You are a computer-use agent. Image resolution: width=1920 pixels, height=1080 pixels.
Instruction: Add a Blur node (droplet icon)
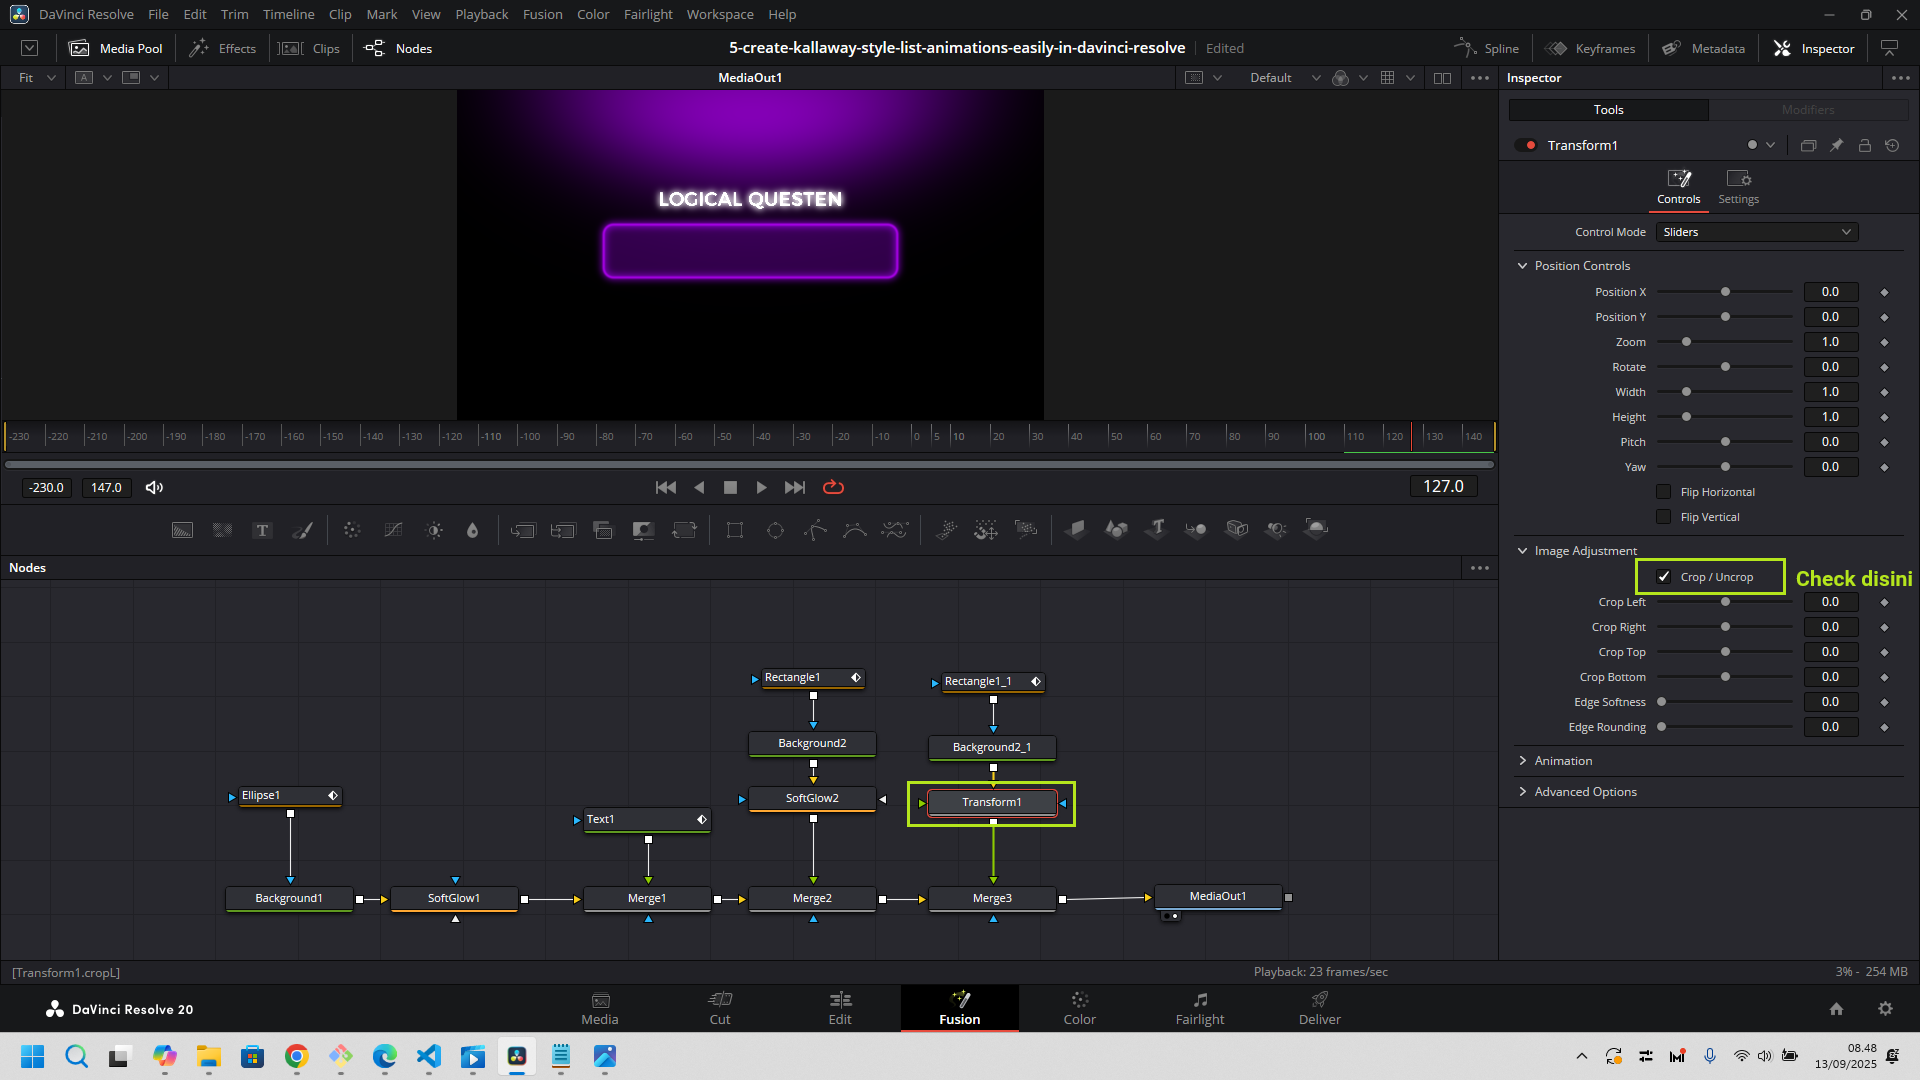point(473,530)
